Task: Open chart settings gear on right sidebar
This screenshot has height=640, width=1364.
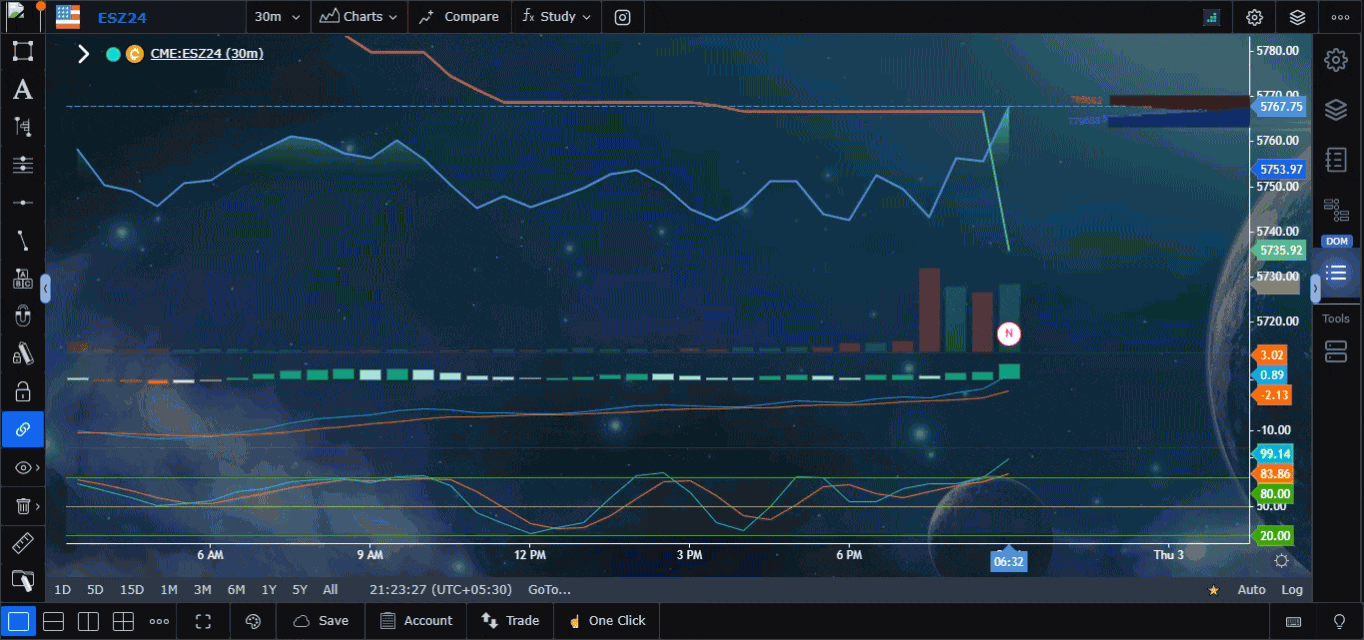Action: click(1336, 60)
